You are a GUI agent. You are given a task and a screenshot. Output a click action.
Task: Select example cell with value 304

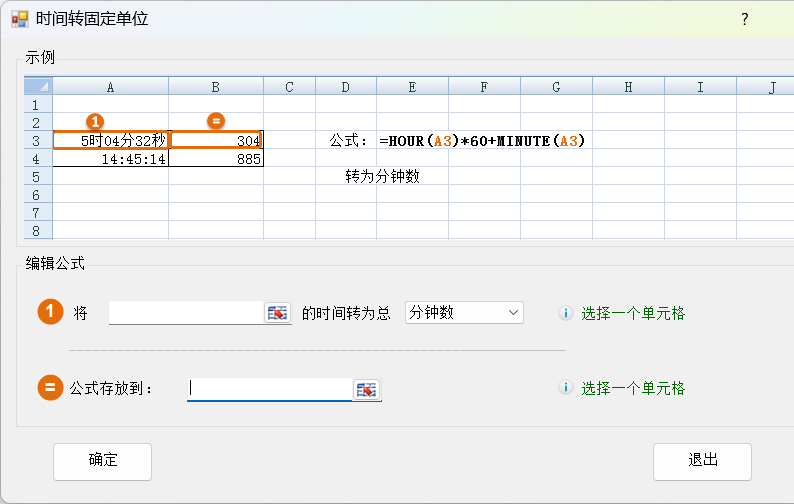216,141
